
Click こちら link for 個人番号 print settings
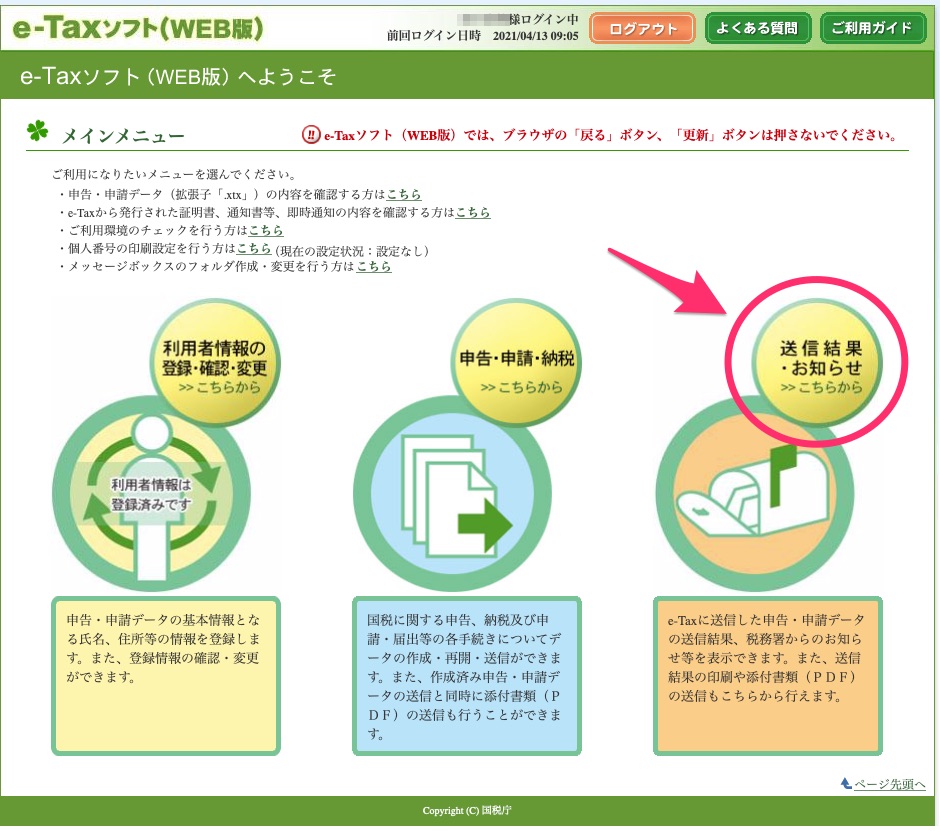[x=254, y=248]
